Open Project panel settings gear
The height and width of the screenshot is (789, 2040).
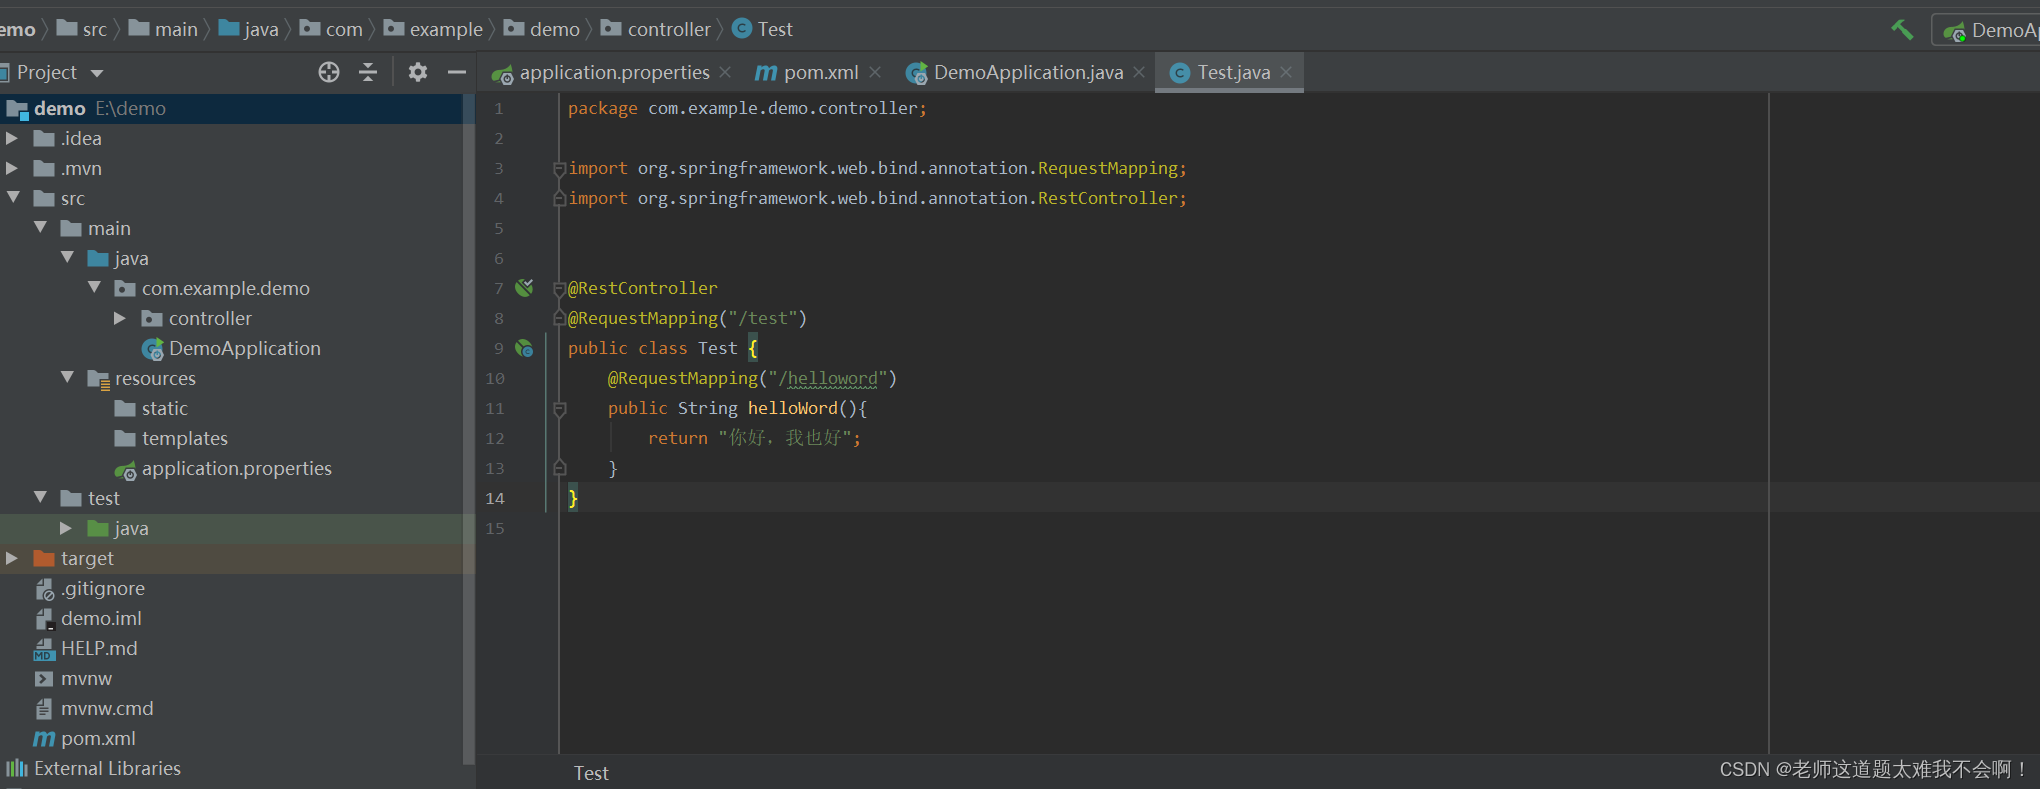[x=418, y=72]
